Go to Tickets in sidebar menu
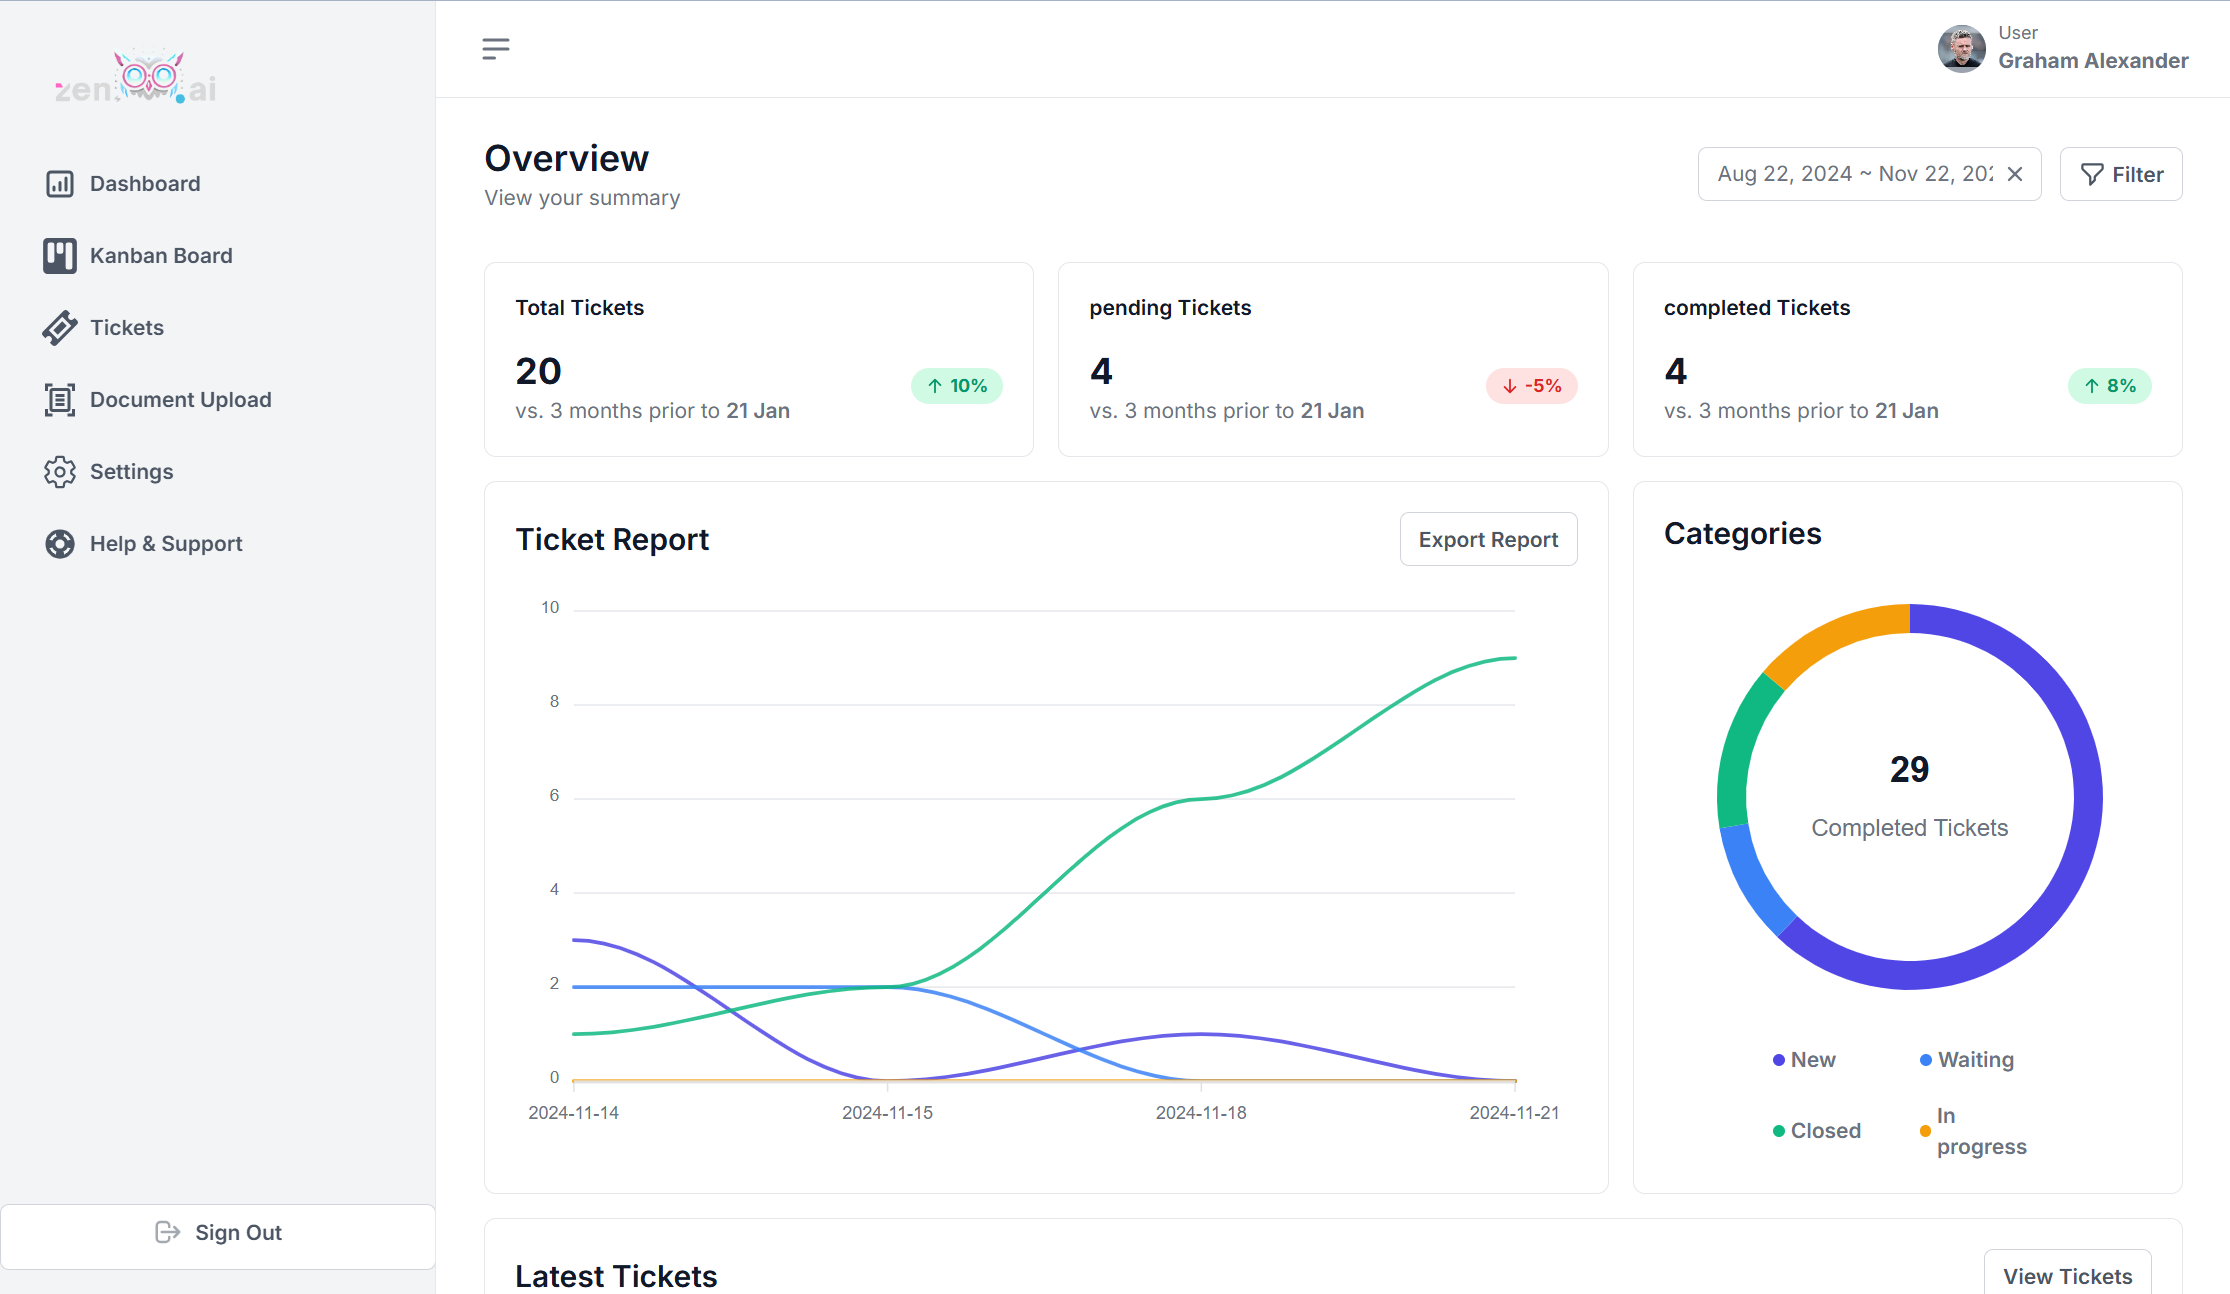The height and width of the screenshot is (1294, 2230). click(127, 328)
